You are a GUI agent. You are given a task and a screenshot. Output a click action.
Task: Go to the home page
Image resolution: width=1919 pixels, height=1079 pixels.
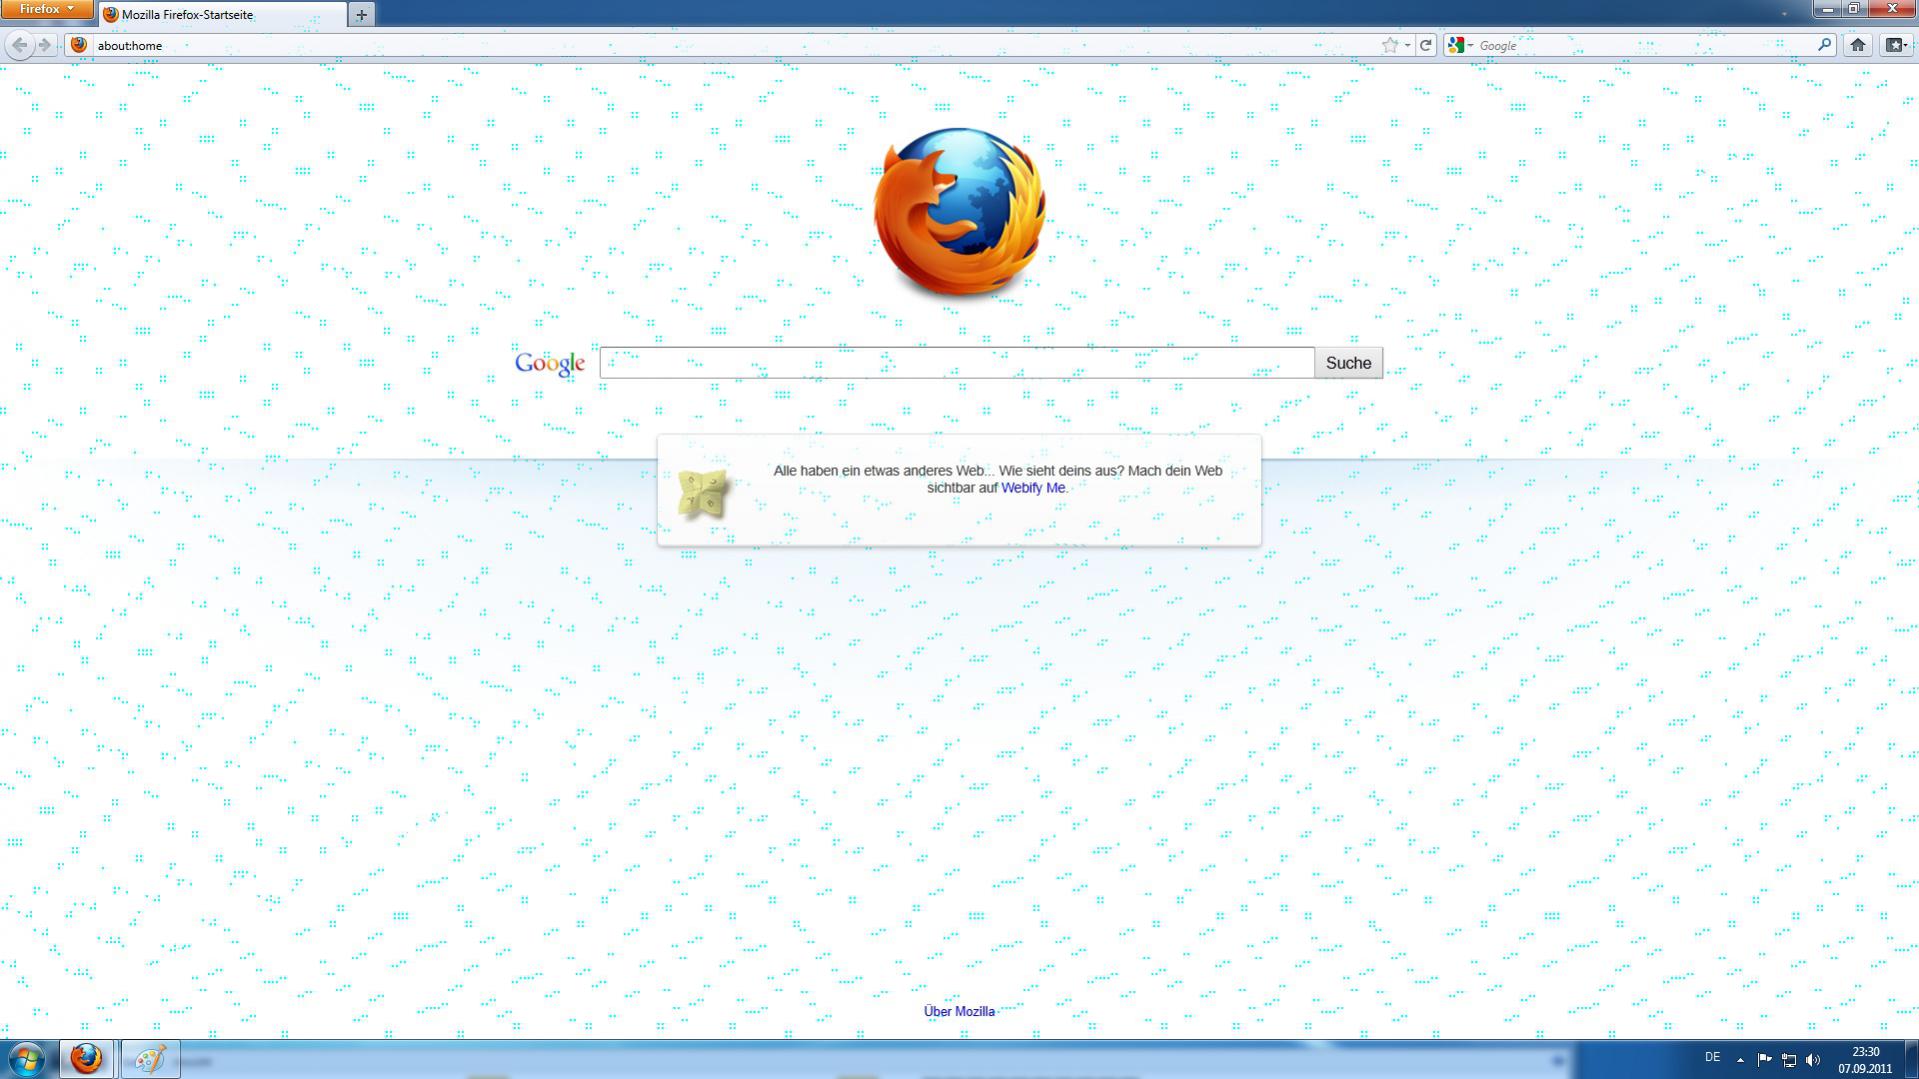(1857, 45)
